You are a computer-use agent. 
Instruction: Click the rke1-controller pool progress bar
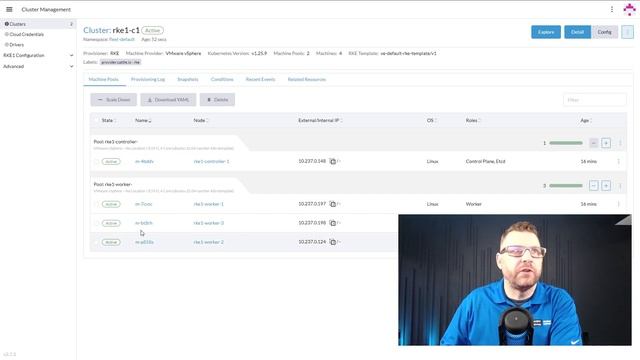pyautogui.click(x=566, y=143)
